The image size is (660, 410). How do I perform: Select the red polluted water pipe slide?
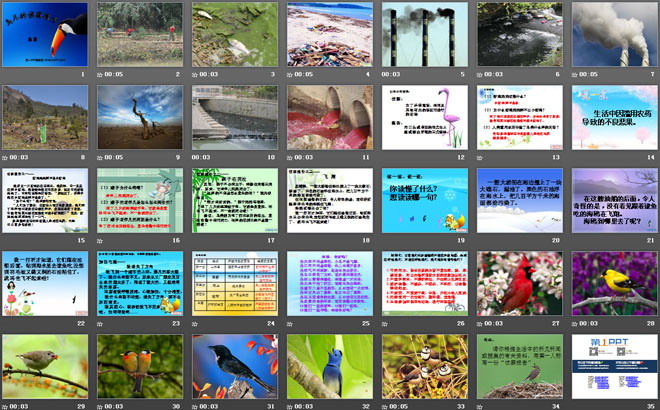[328, 117]
